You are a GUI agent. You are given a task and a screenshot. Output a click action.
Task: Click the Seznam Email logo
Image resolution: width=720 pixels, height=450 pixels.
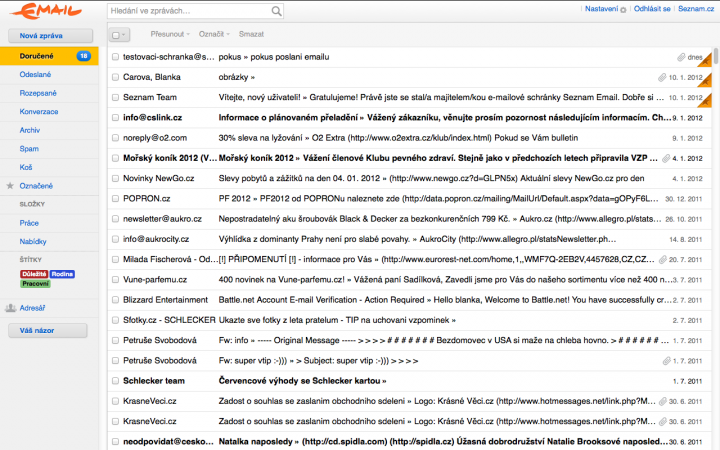46,11
